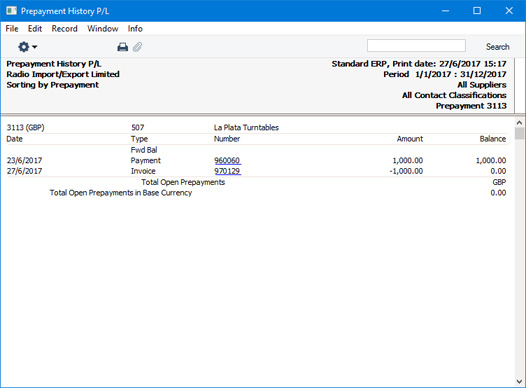
Task: Click the paperclip attachments icon
Action: [138, 47]
